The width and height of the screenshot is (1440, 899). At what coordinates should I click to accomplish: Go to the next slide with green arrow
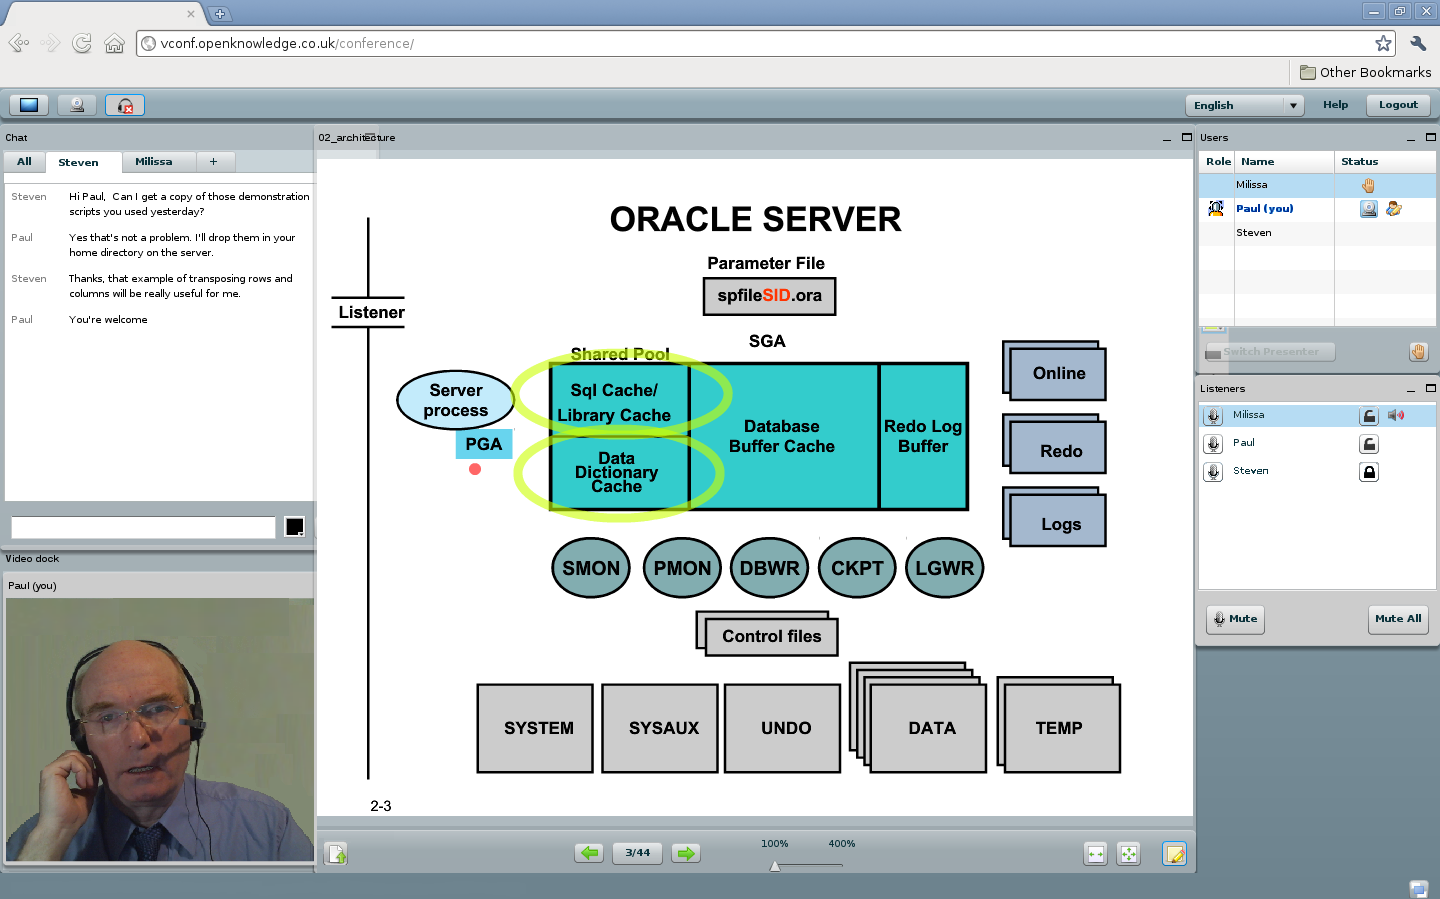point(685,853)
